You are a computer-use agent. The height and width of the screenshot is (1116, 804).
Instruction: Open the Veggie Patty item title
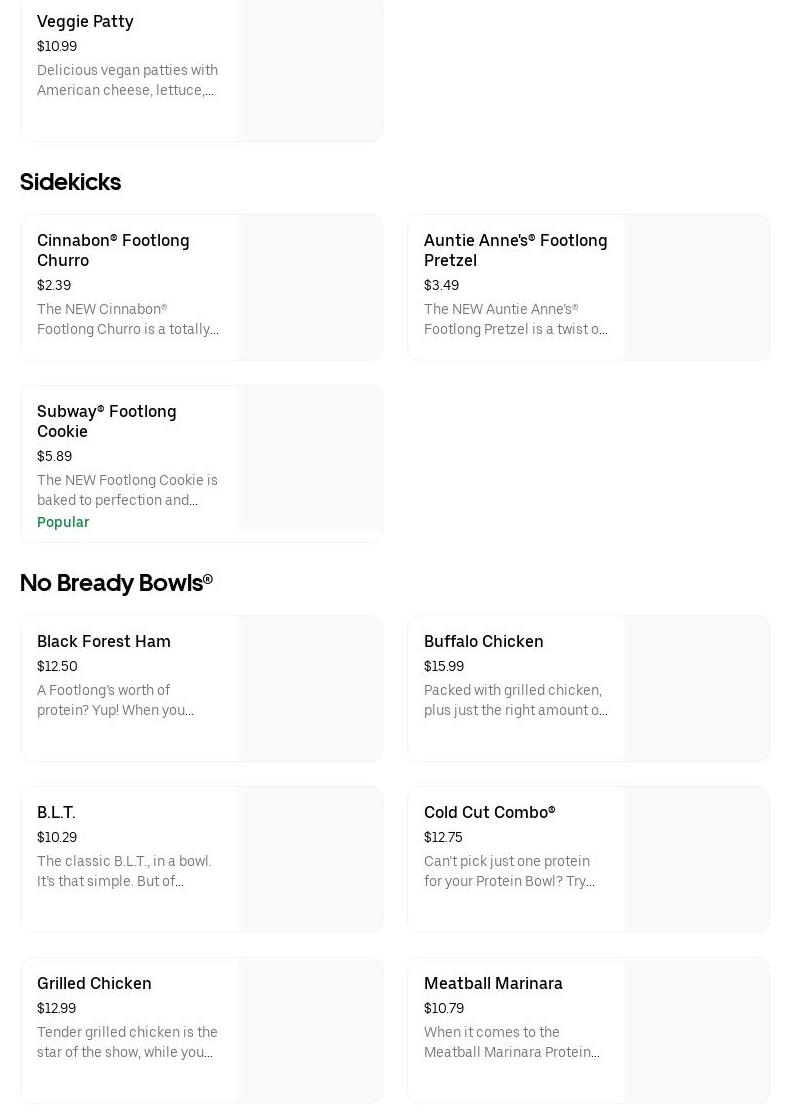(85, 21)
